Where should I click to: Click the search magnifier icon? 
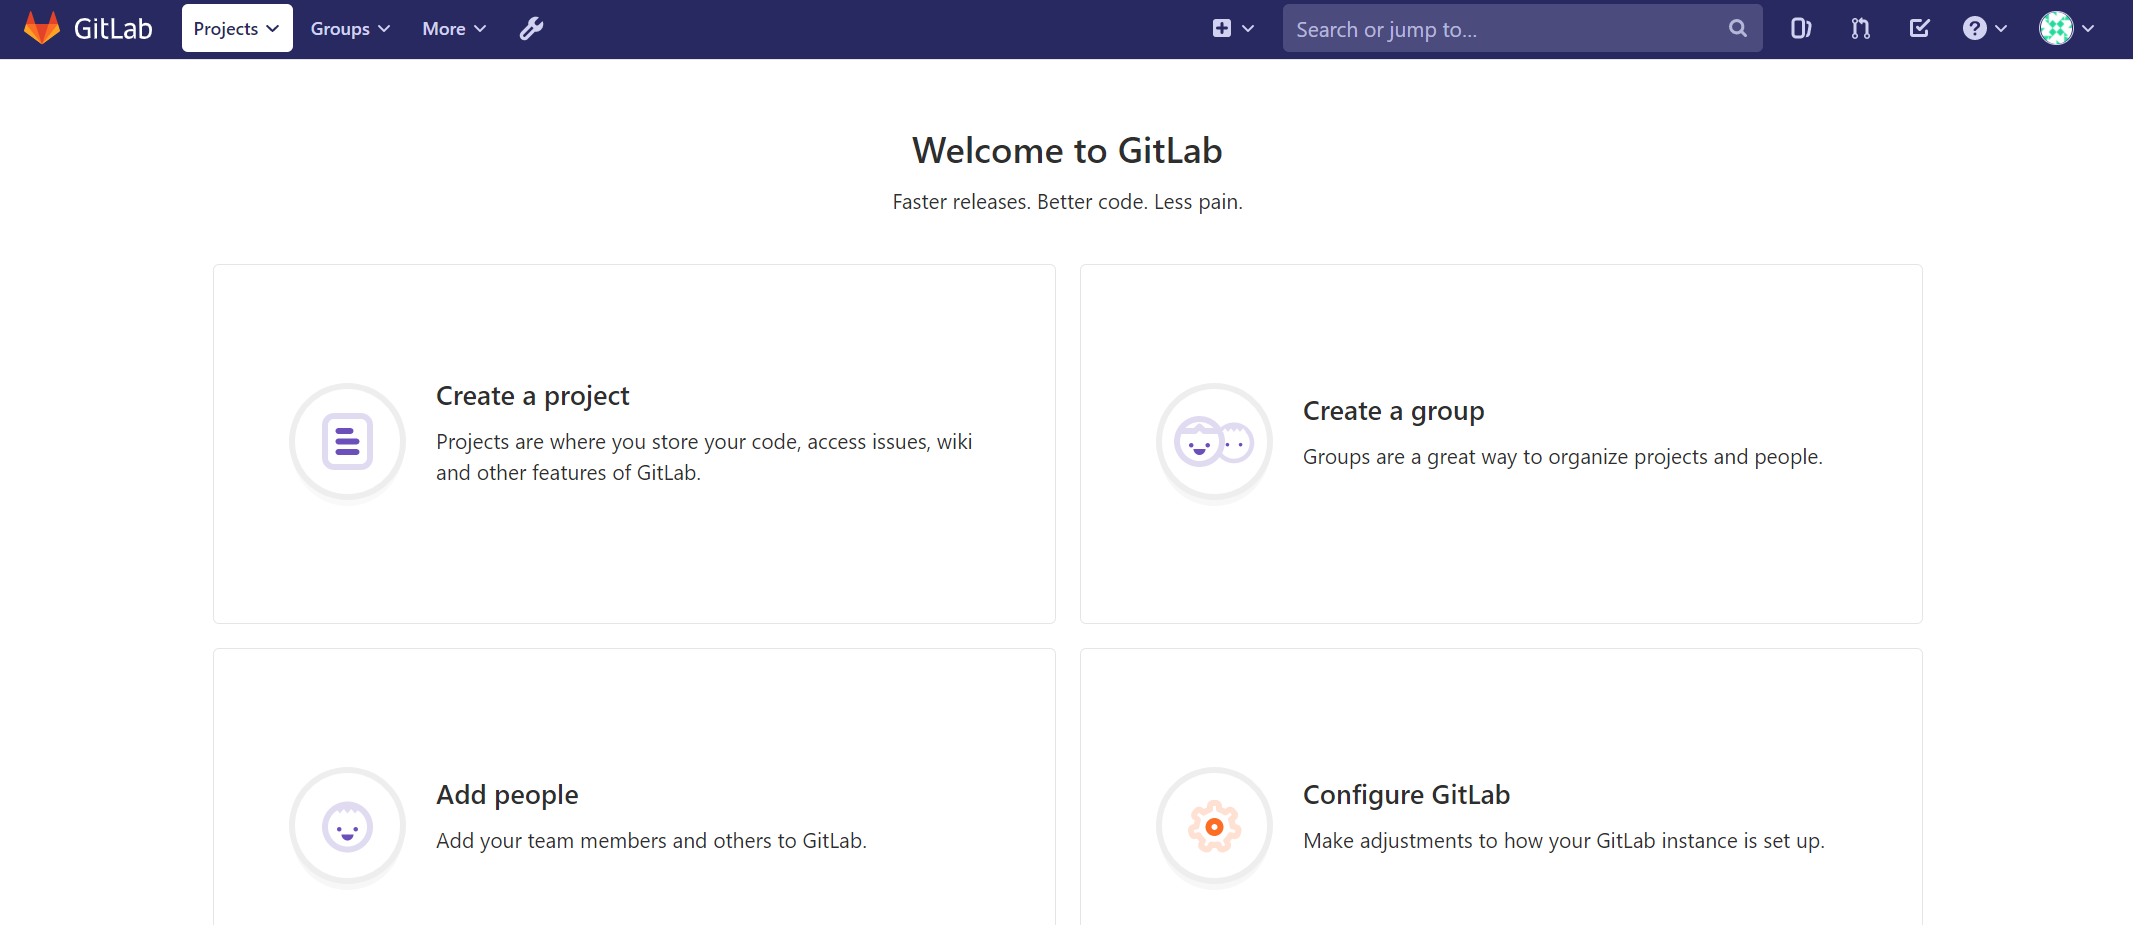pos(1738,29)
